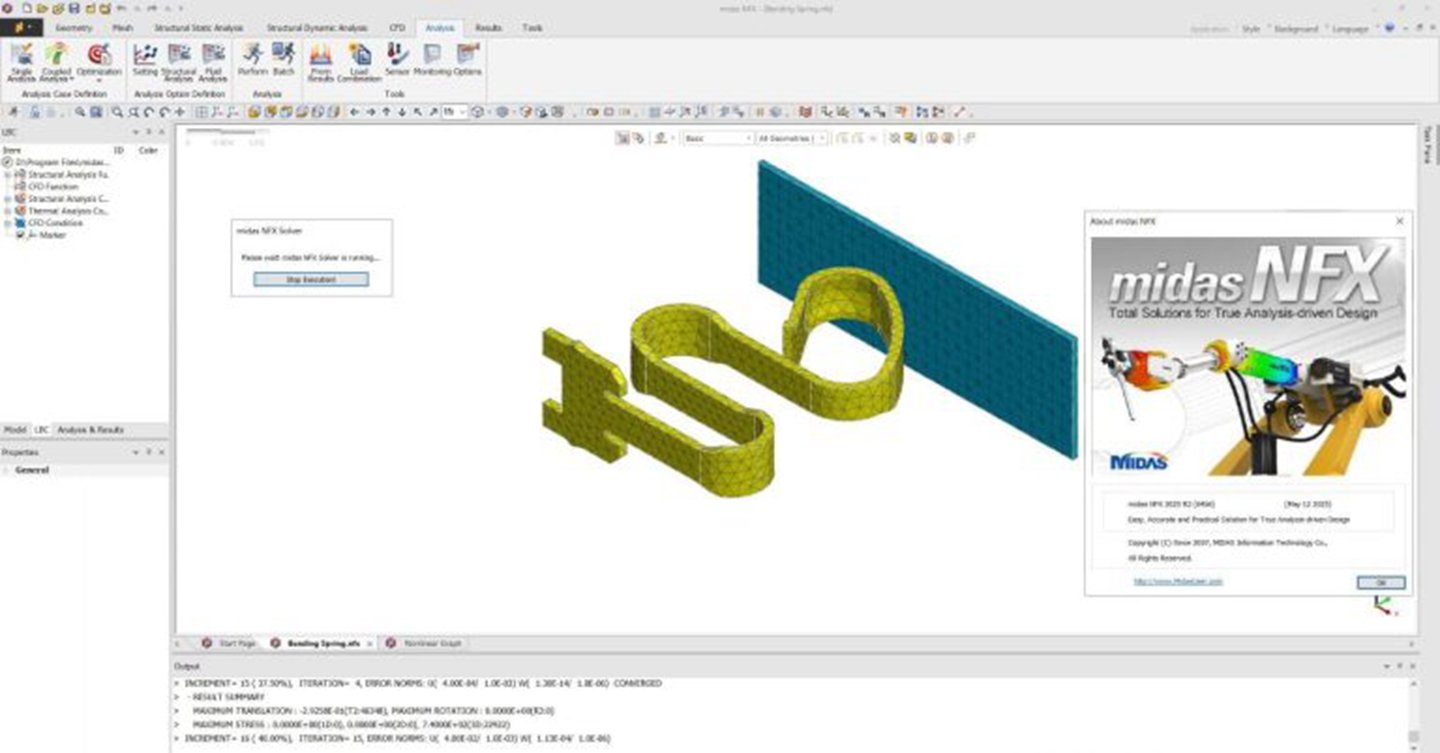
Task: Toggle the Marker checkbox in tree
Action: point(20,235)
